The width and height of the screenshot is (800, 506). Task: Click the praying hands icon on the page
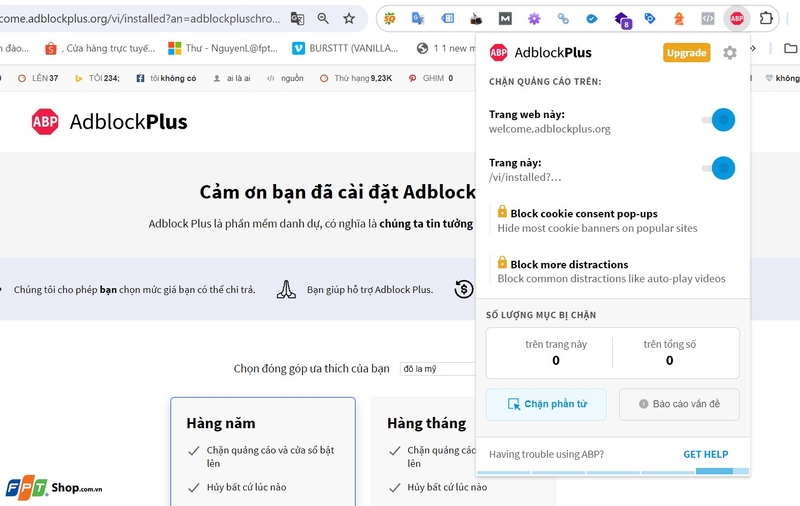[286, 289]
